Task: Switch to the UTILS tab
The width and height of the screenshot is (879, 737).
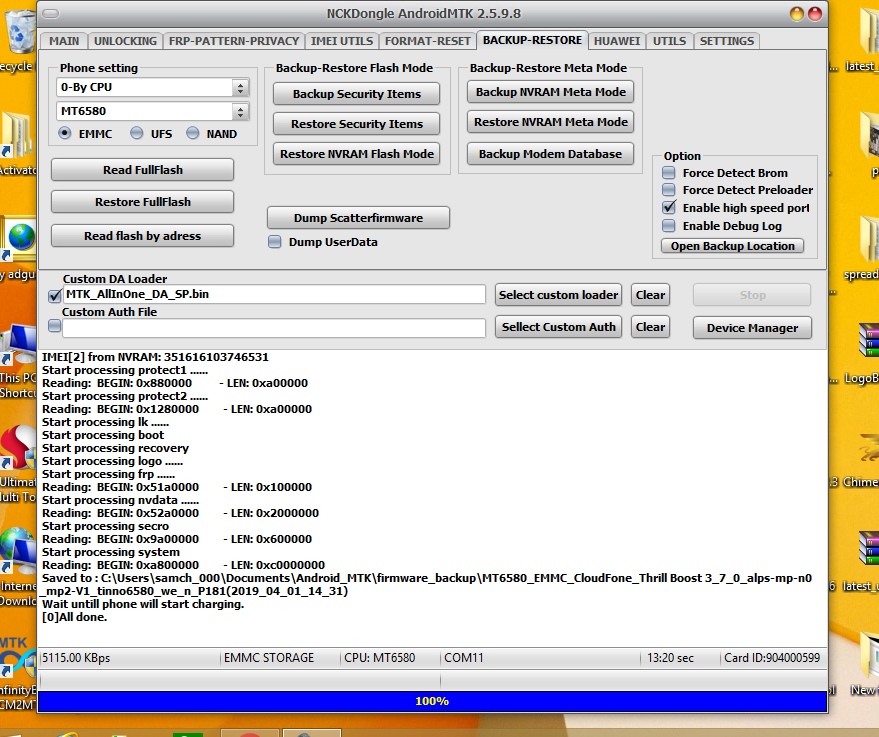Action: [x=669, y=41]
